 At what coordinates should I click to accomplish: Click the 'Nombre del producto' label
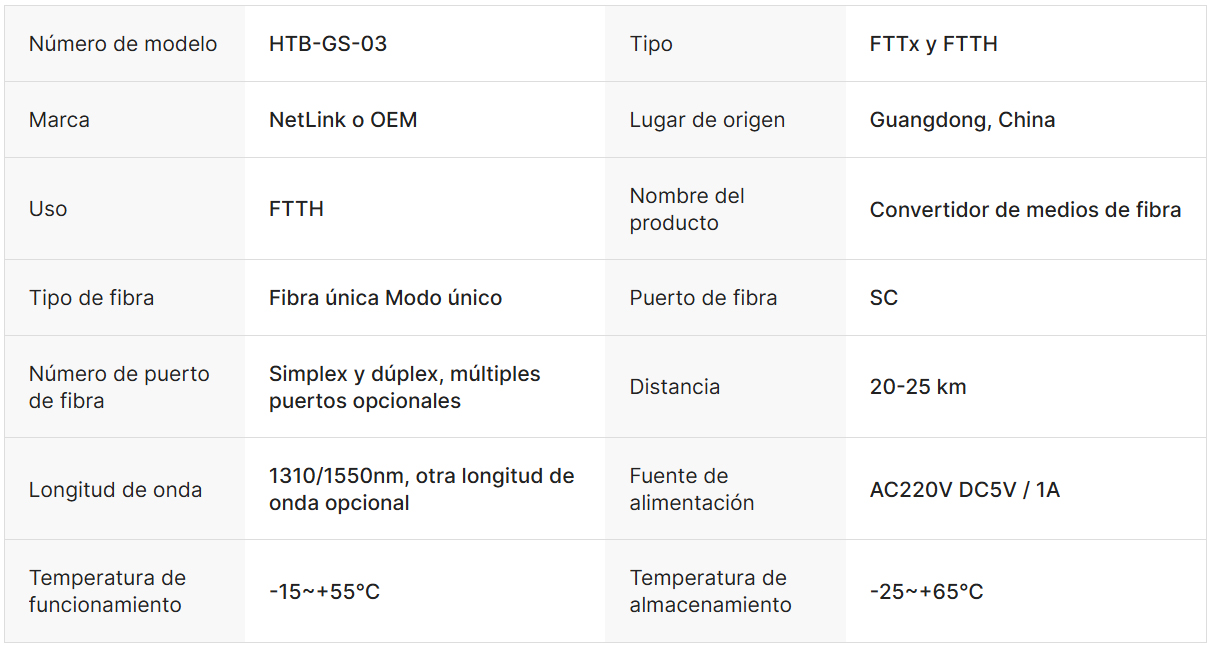pos(687,209)
